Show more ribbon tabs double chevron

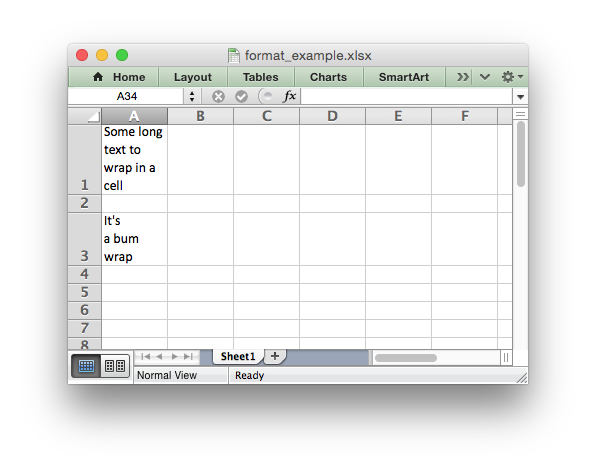point(462,77)
